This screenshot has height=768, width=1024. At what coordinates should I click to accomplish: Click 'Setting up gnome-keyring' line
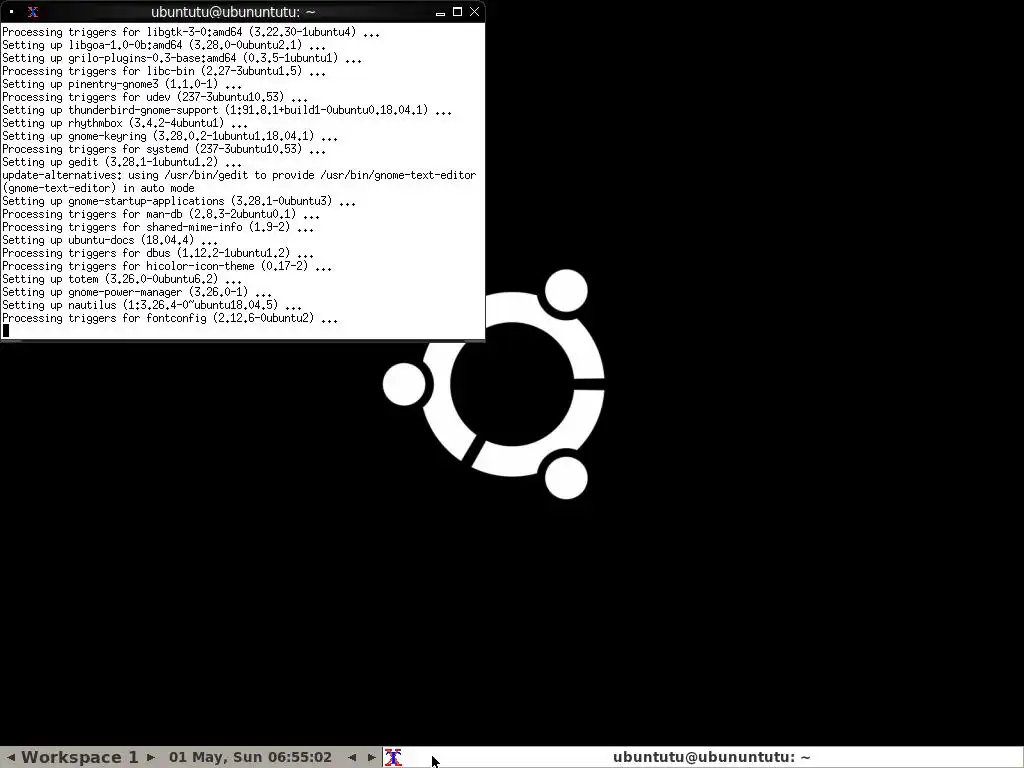click(170, 136)
